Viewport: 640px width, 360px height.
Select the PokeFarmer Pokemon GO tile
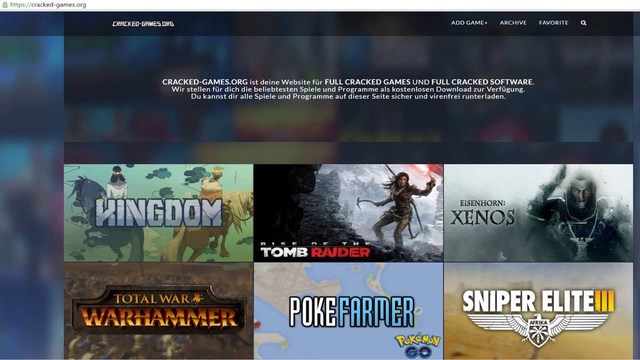[348, 311]
